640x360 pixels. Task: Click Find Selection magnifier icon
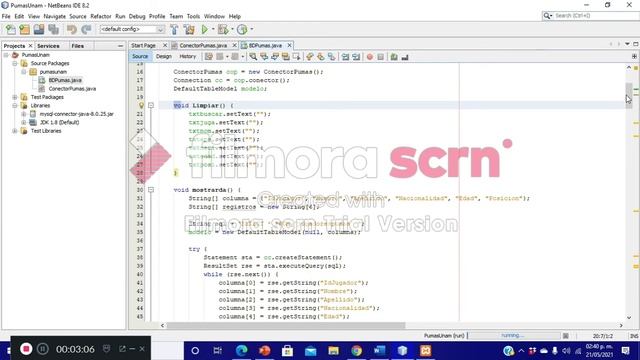tap(253, 57)
